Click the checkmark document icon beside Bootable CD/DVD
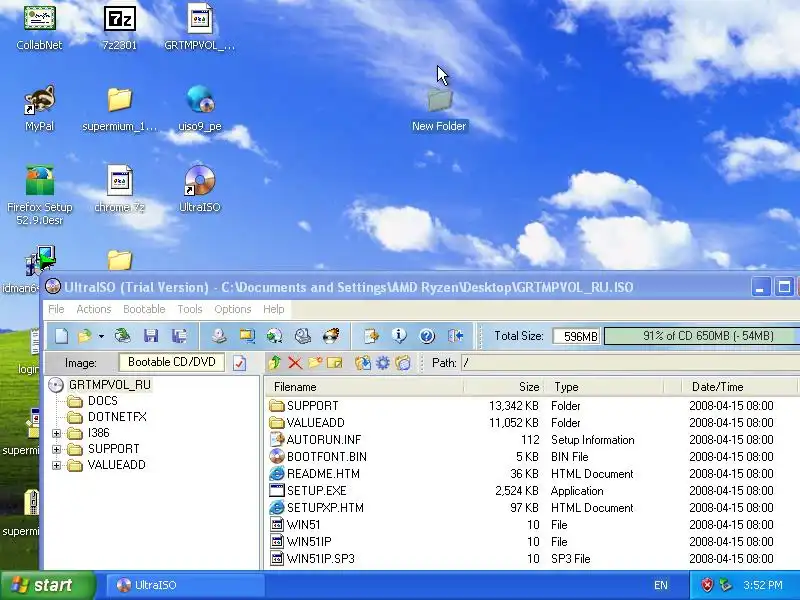The height and width of the screenshot is (600, 800). (239, 363)
